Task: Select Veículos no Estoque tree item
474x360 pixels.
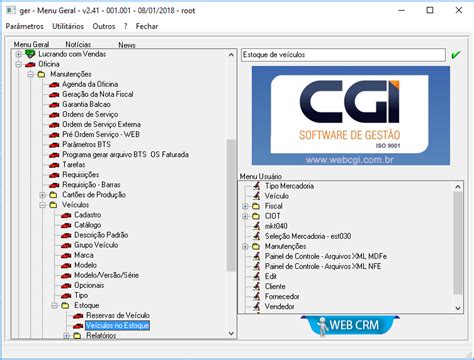Action: coord(117,325)
